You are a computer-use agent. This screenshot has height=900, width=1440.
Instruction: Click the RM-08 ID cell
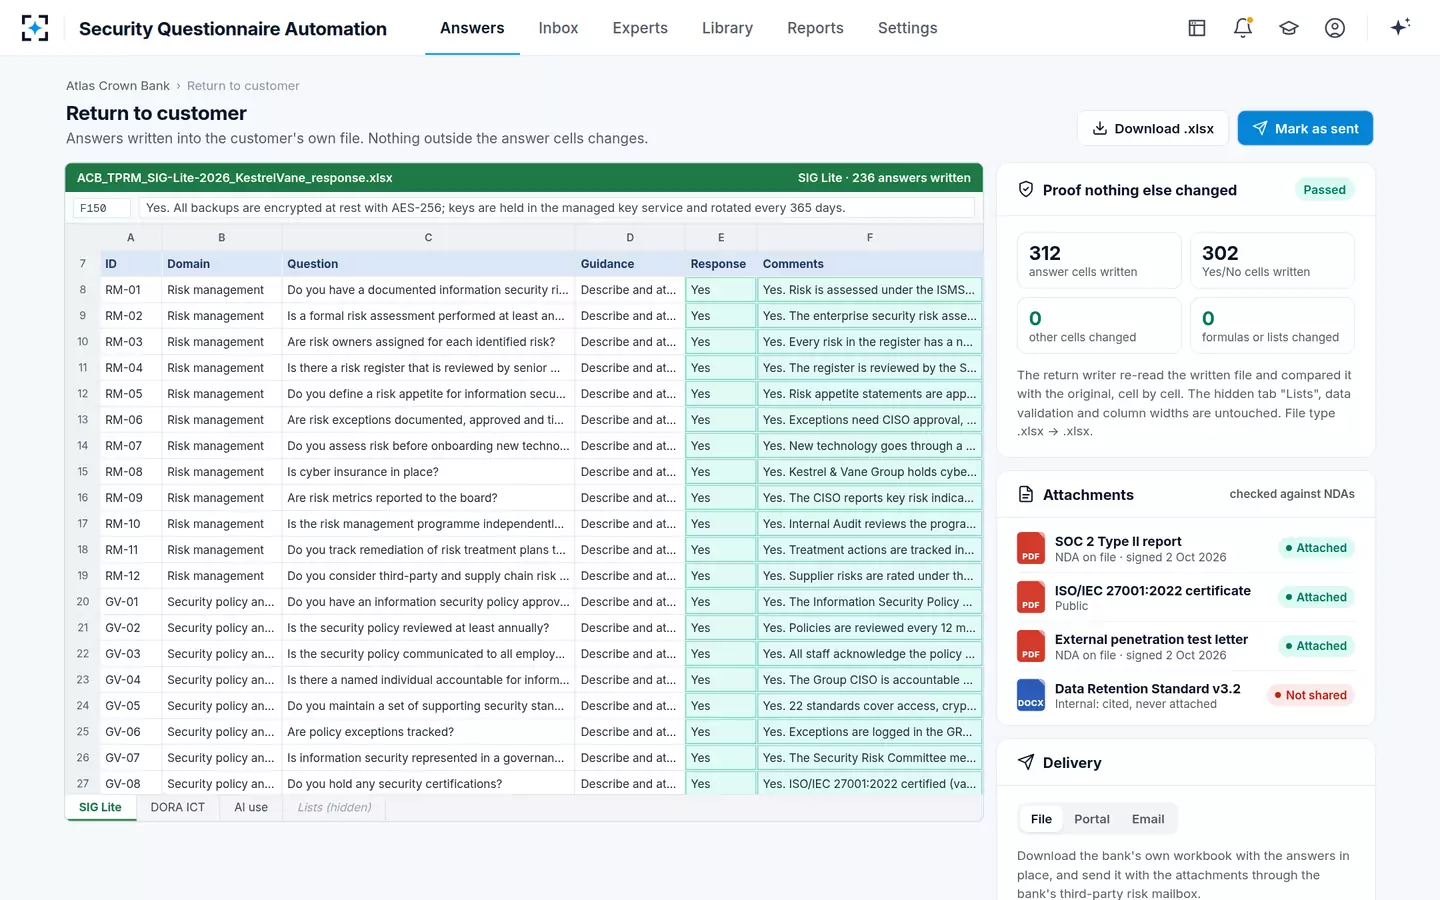(x=131, y=472)
